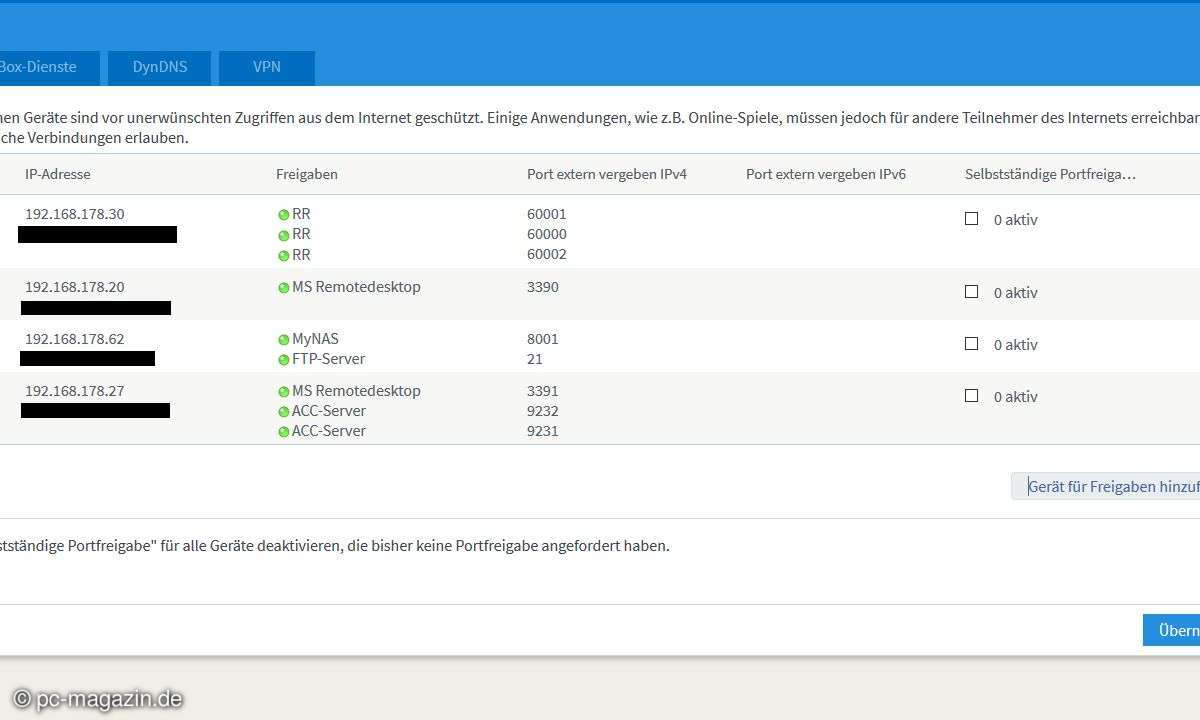Click FTP-Server share entry
1200x720 pixels.
tap(328, 359)
